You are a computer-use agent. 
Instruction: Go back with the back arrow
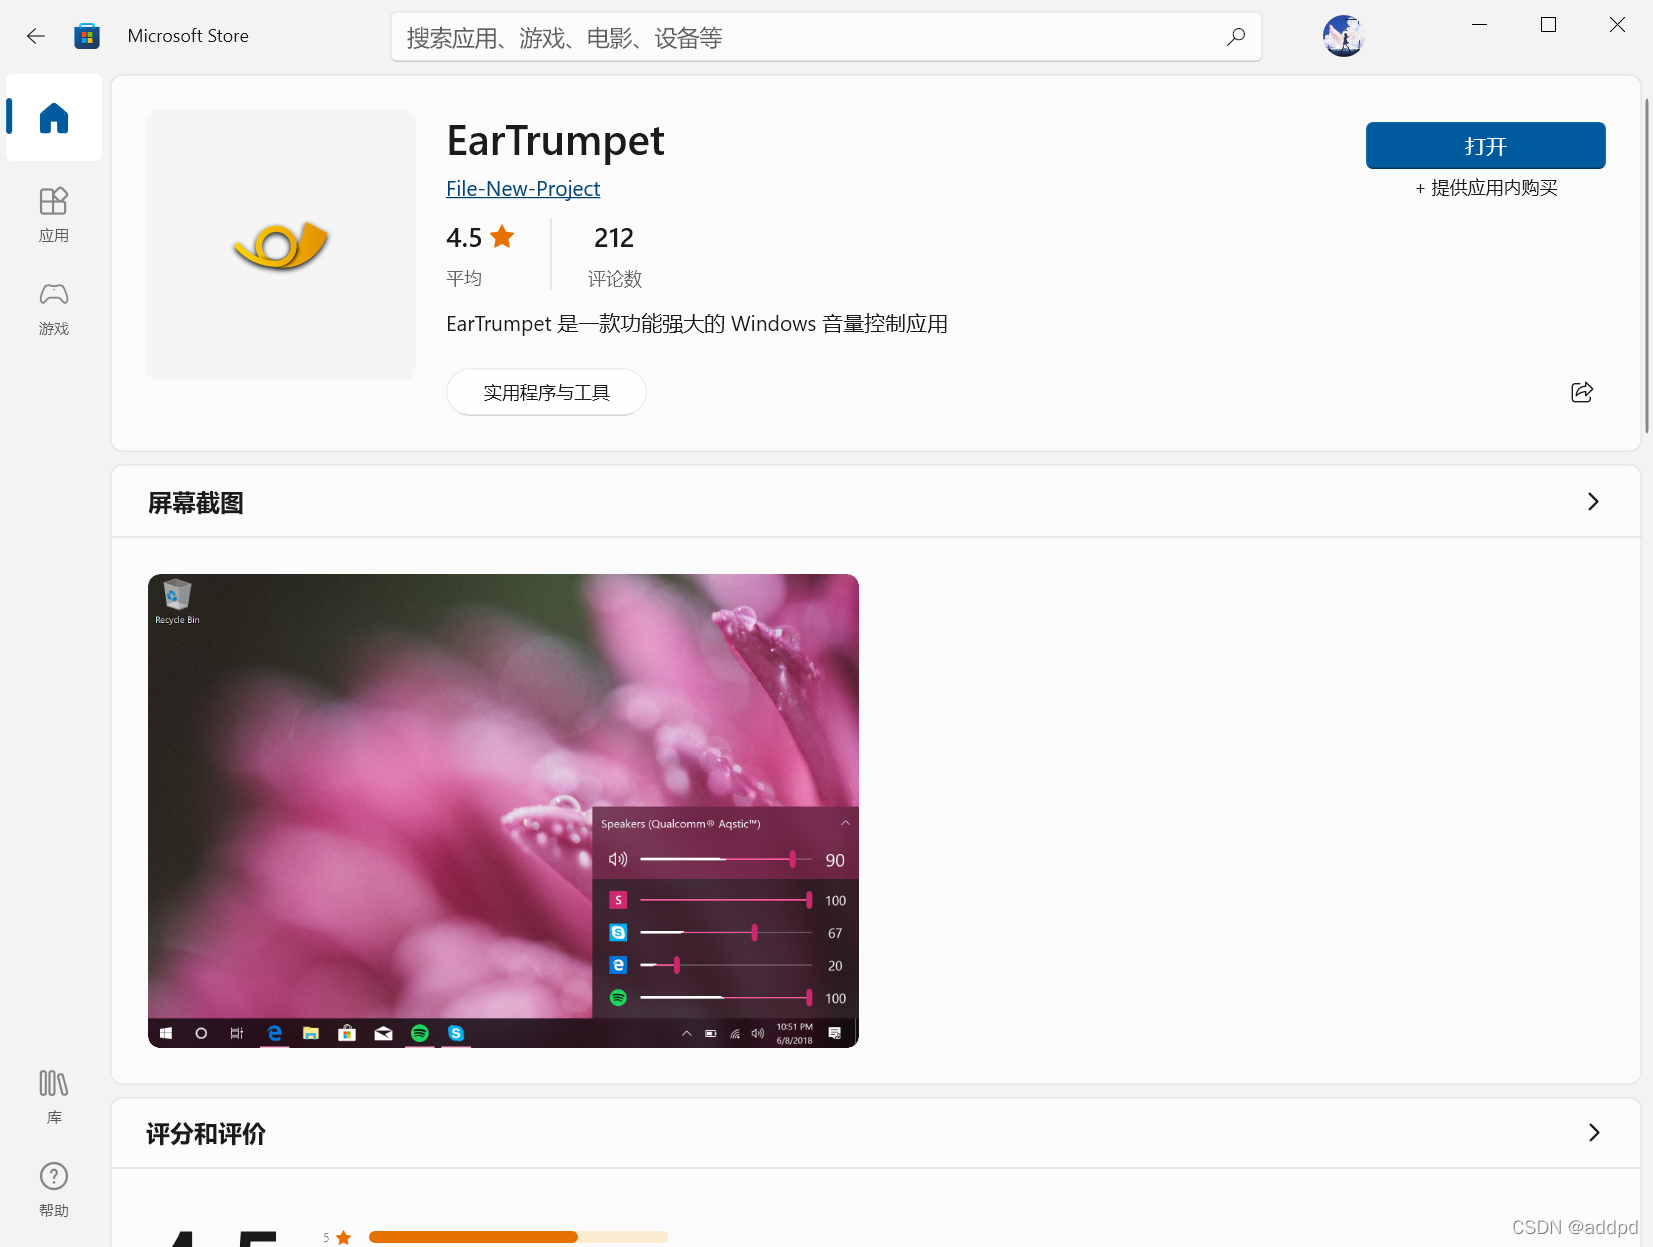(x=36, y=36)
